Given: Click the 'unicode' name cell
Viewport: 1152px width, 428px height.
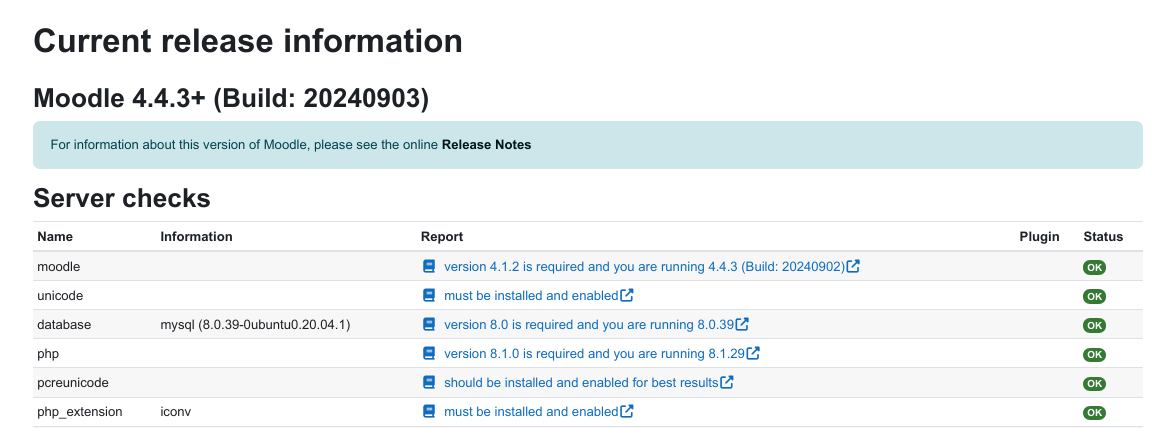Looking at the screenshot, I should pos(60,296).
